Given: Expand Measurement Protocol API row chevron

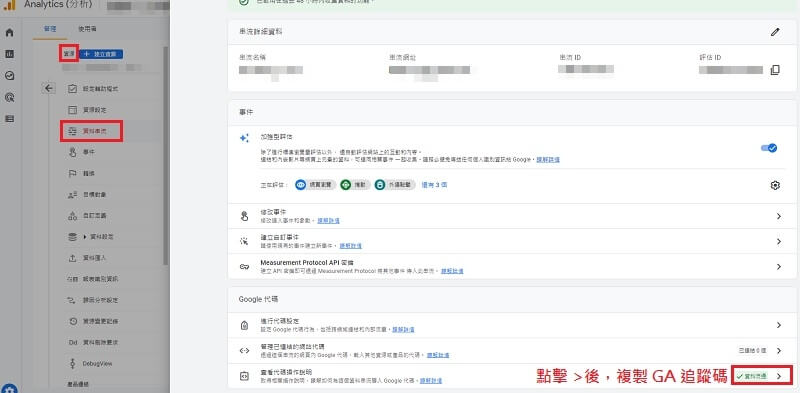Looking at the screenshot, I should pyautogui.click(x=779, y=266).
